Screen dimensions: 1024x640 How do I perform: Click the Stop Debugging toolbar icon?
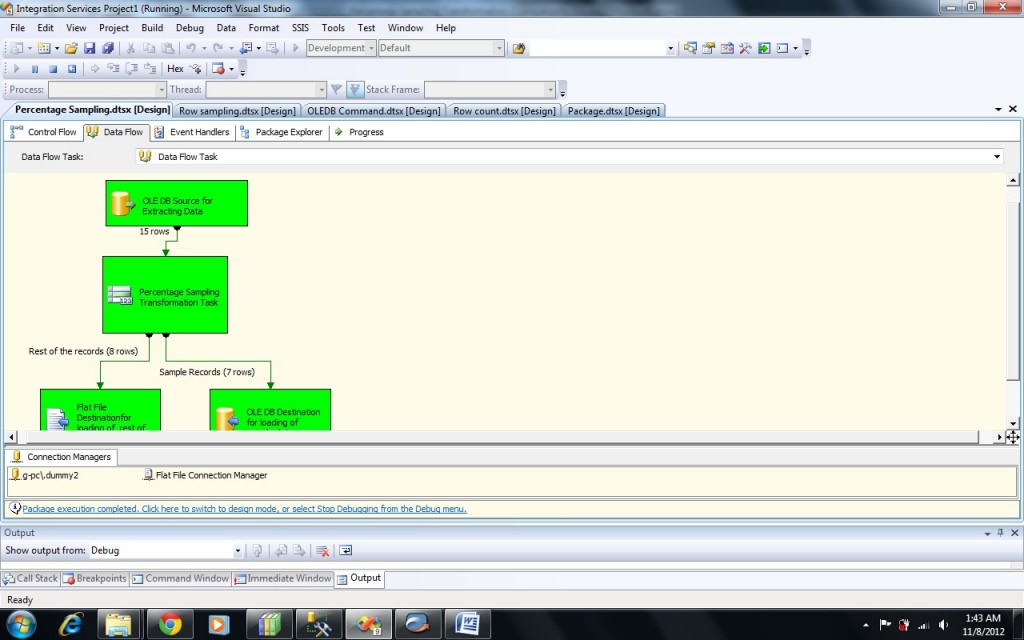tap(53, 69)
